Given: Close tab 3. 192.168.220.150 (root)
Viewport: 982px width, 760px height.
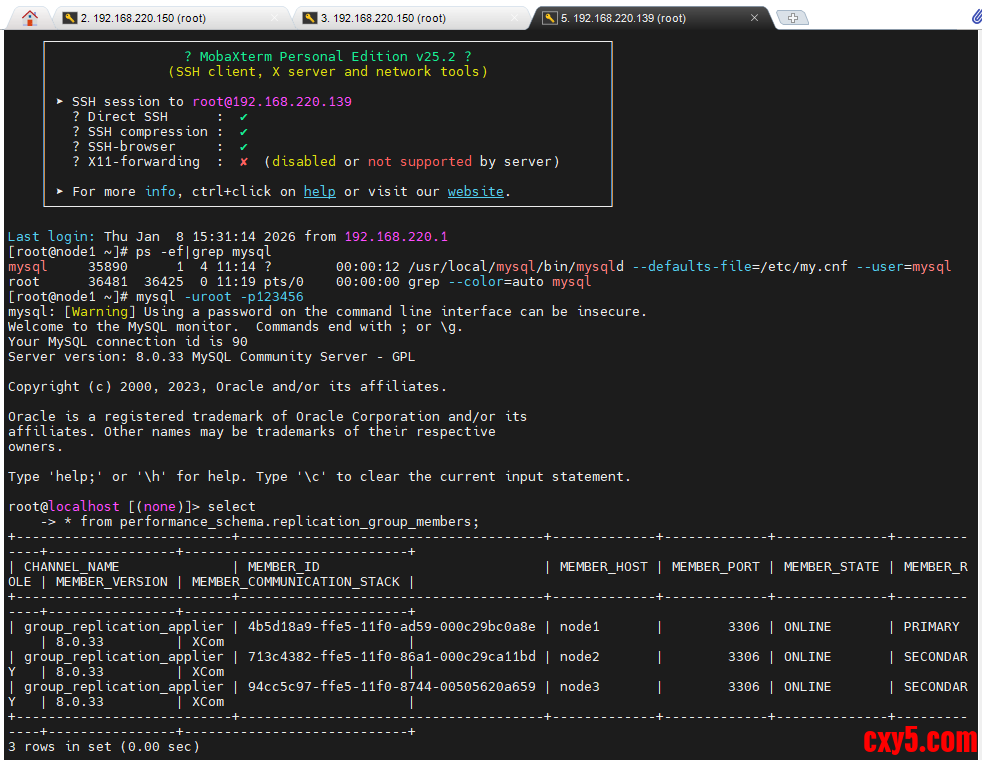Looking at the screenshot, I should (x=516, y=18).
